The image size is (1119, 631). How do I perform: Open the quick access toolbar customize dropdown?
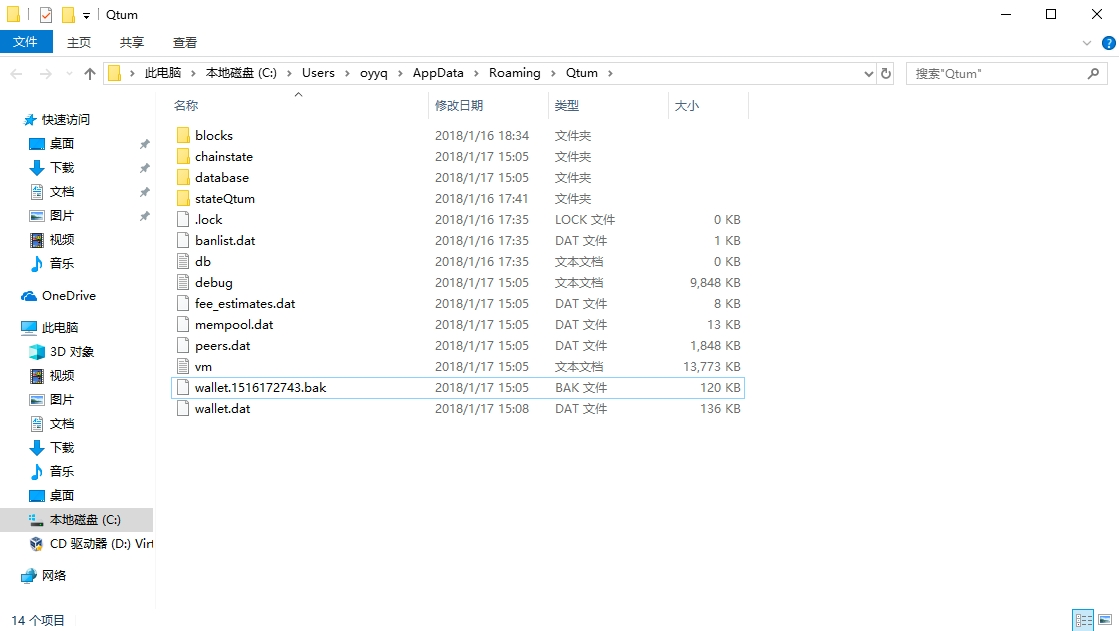pos(86,16)
